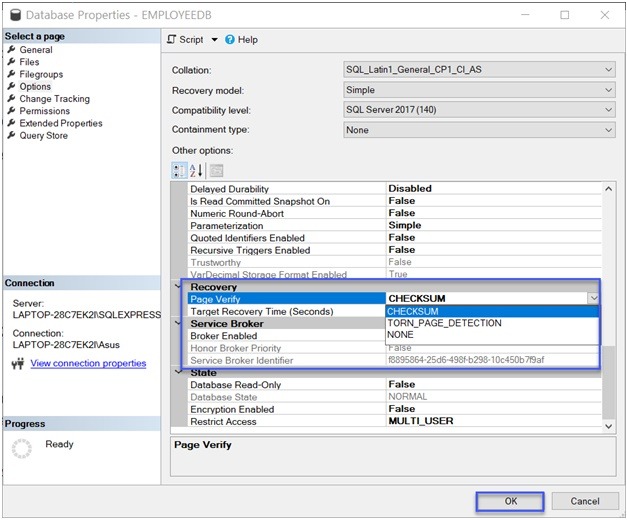Click the Categorized view icon

coord(179,171)
